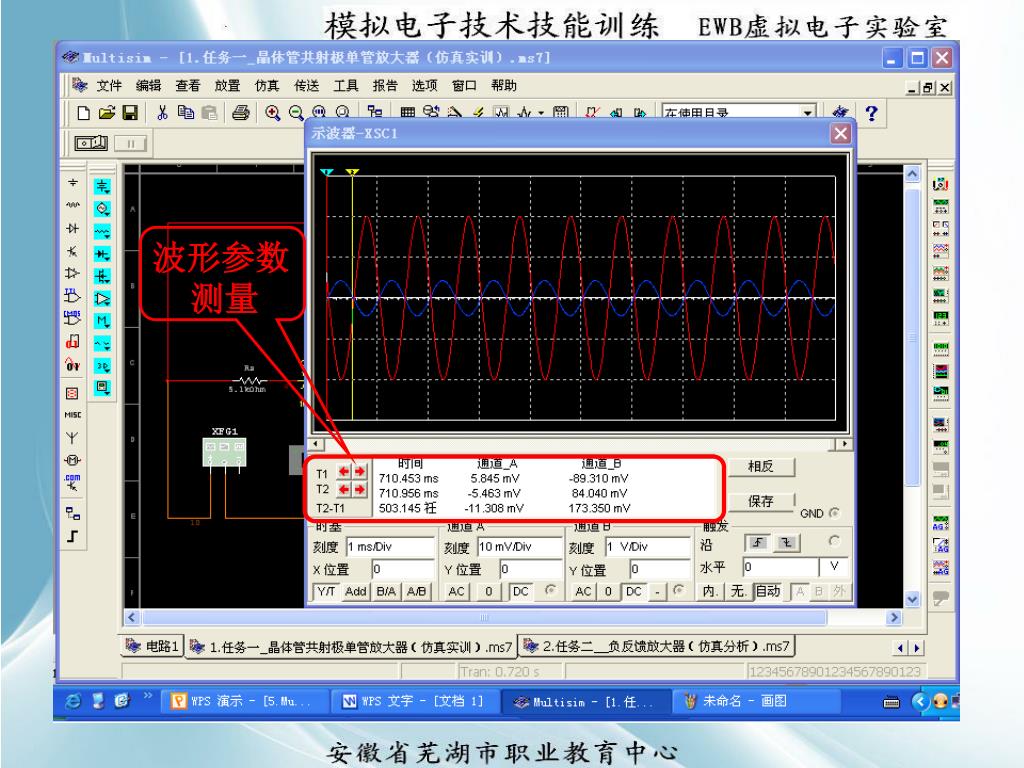This screenshot has width=1024, height=768.
Task: Click the timebase 刻度 1 ms/Div field
Action: pyautogui.click(x=390, y=547)
